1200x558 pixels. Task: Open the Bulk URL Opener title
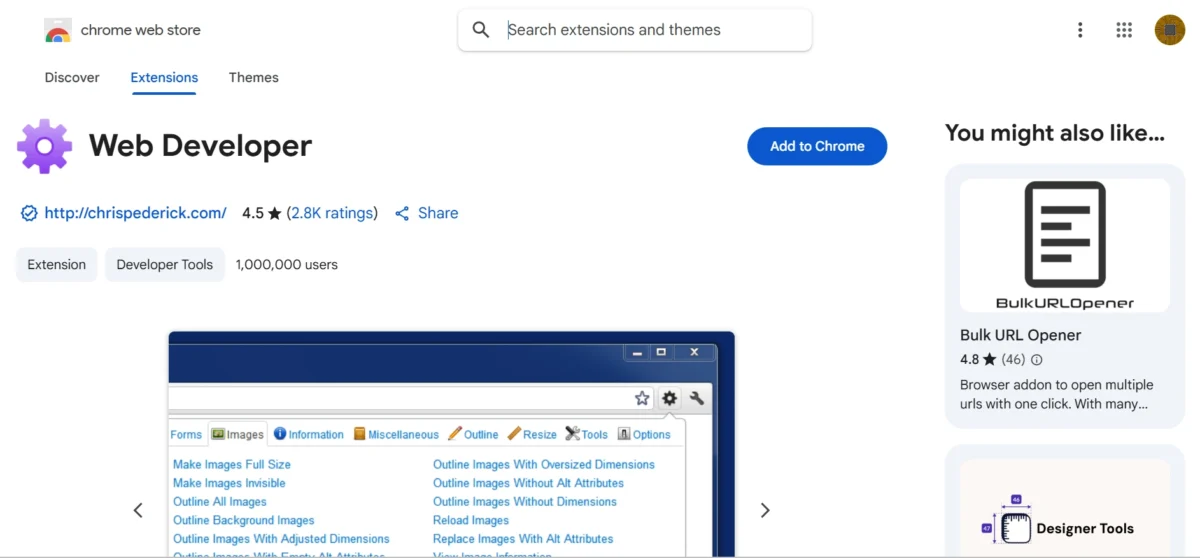[x=1020, y=335]
